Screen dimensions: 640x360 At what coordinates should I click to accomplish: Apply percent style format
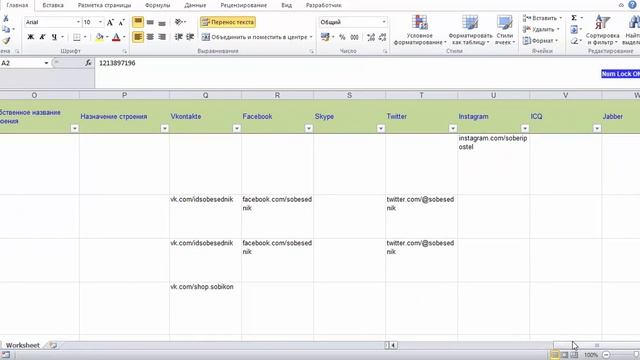pyautogui.click(x=342, y=37)
